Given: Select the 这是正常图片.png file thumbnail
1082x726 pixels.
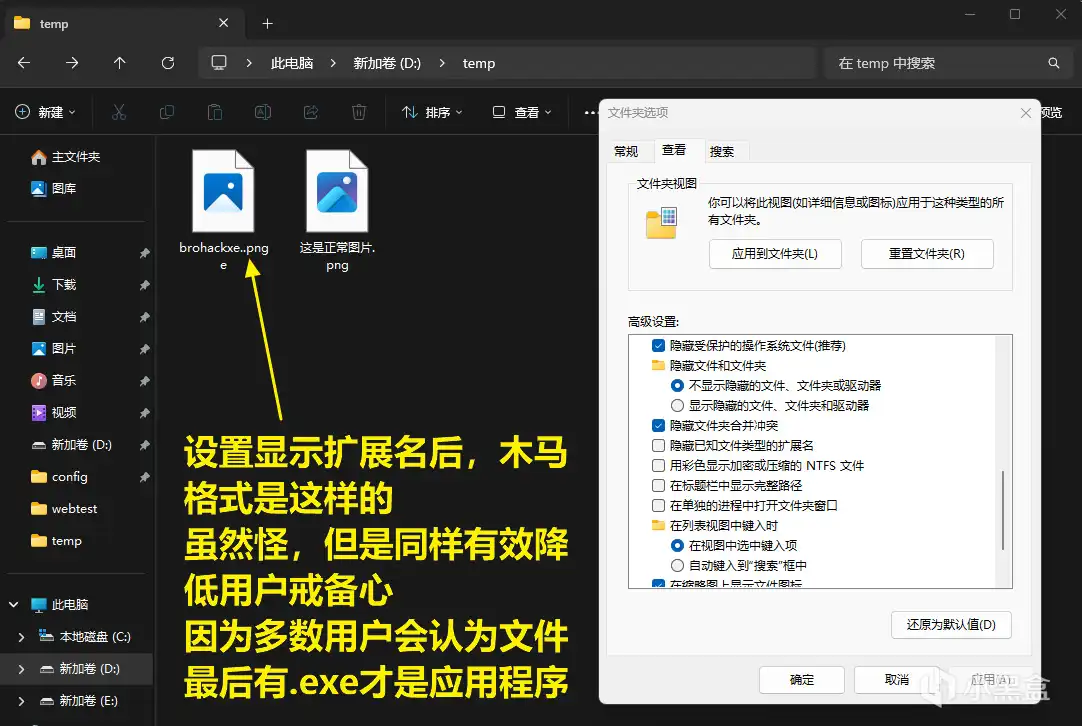Looking at the screenshot, I should pos(337,190).
